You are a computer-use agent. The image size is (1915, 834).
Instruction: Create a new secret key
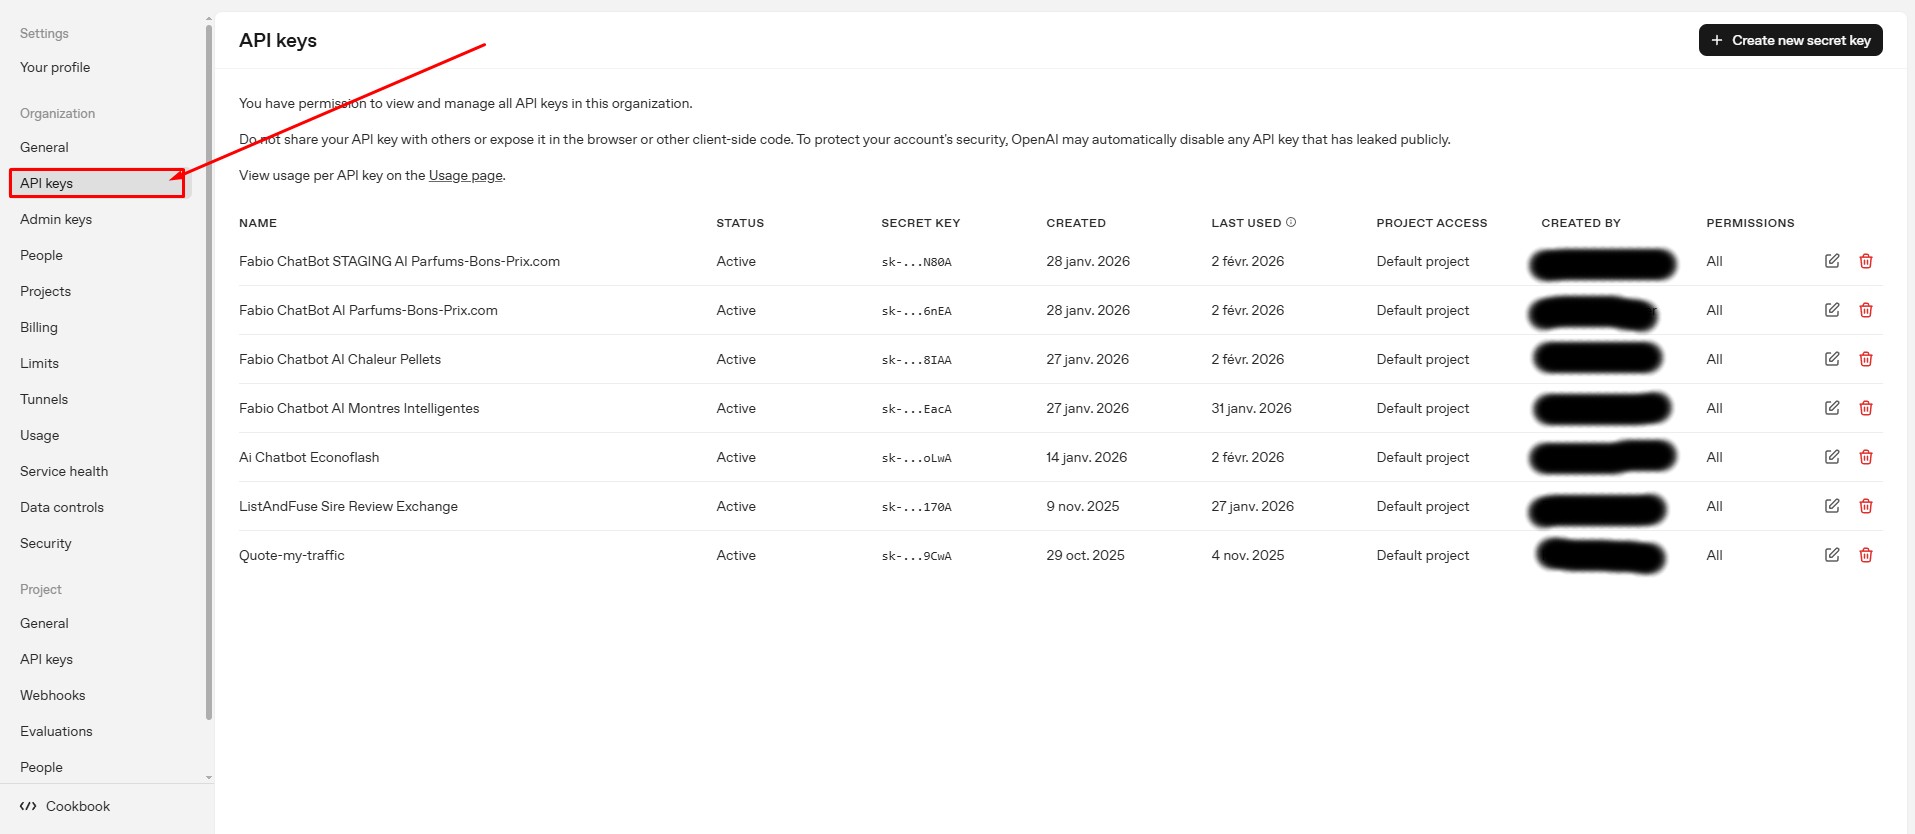[1790, 40]
